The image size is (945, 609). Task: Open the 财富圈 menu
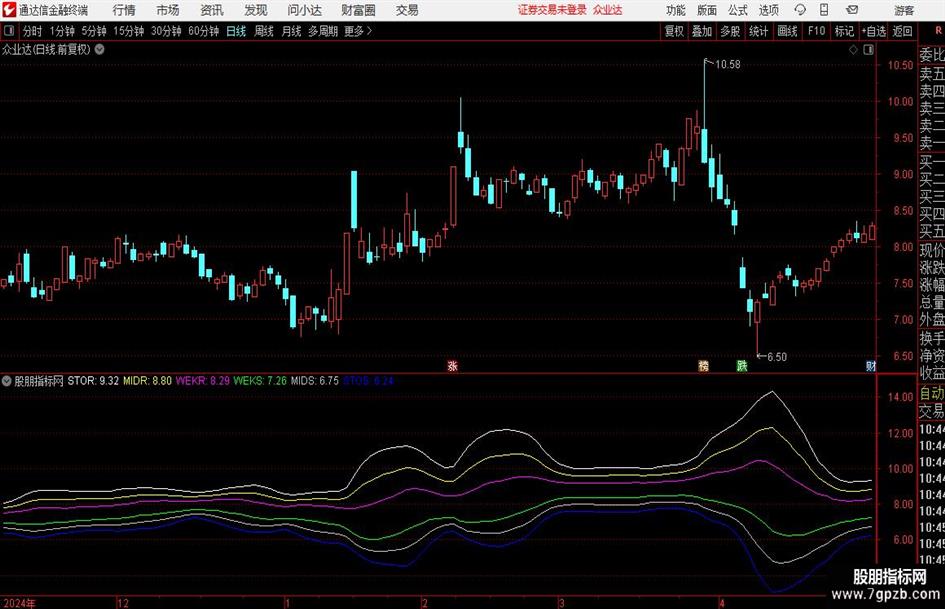click(x=358, y=10)
